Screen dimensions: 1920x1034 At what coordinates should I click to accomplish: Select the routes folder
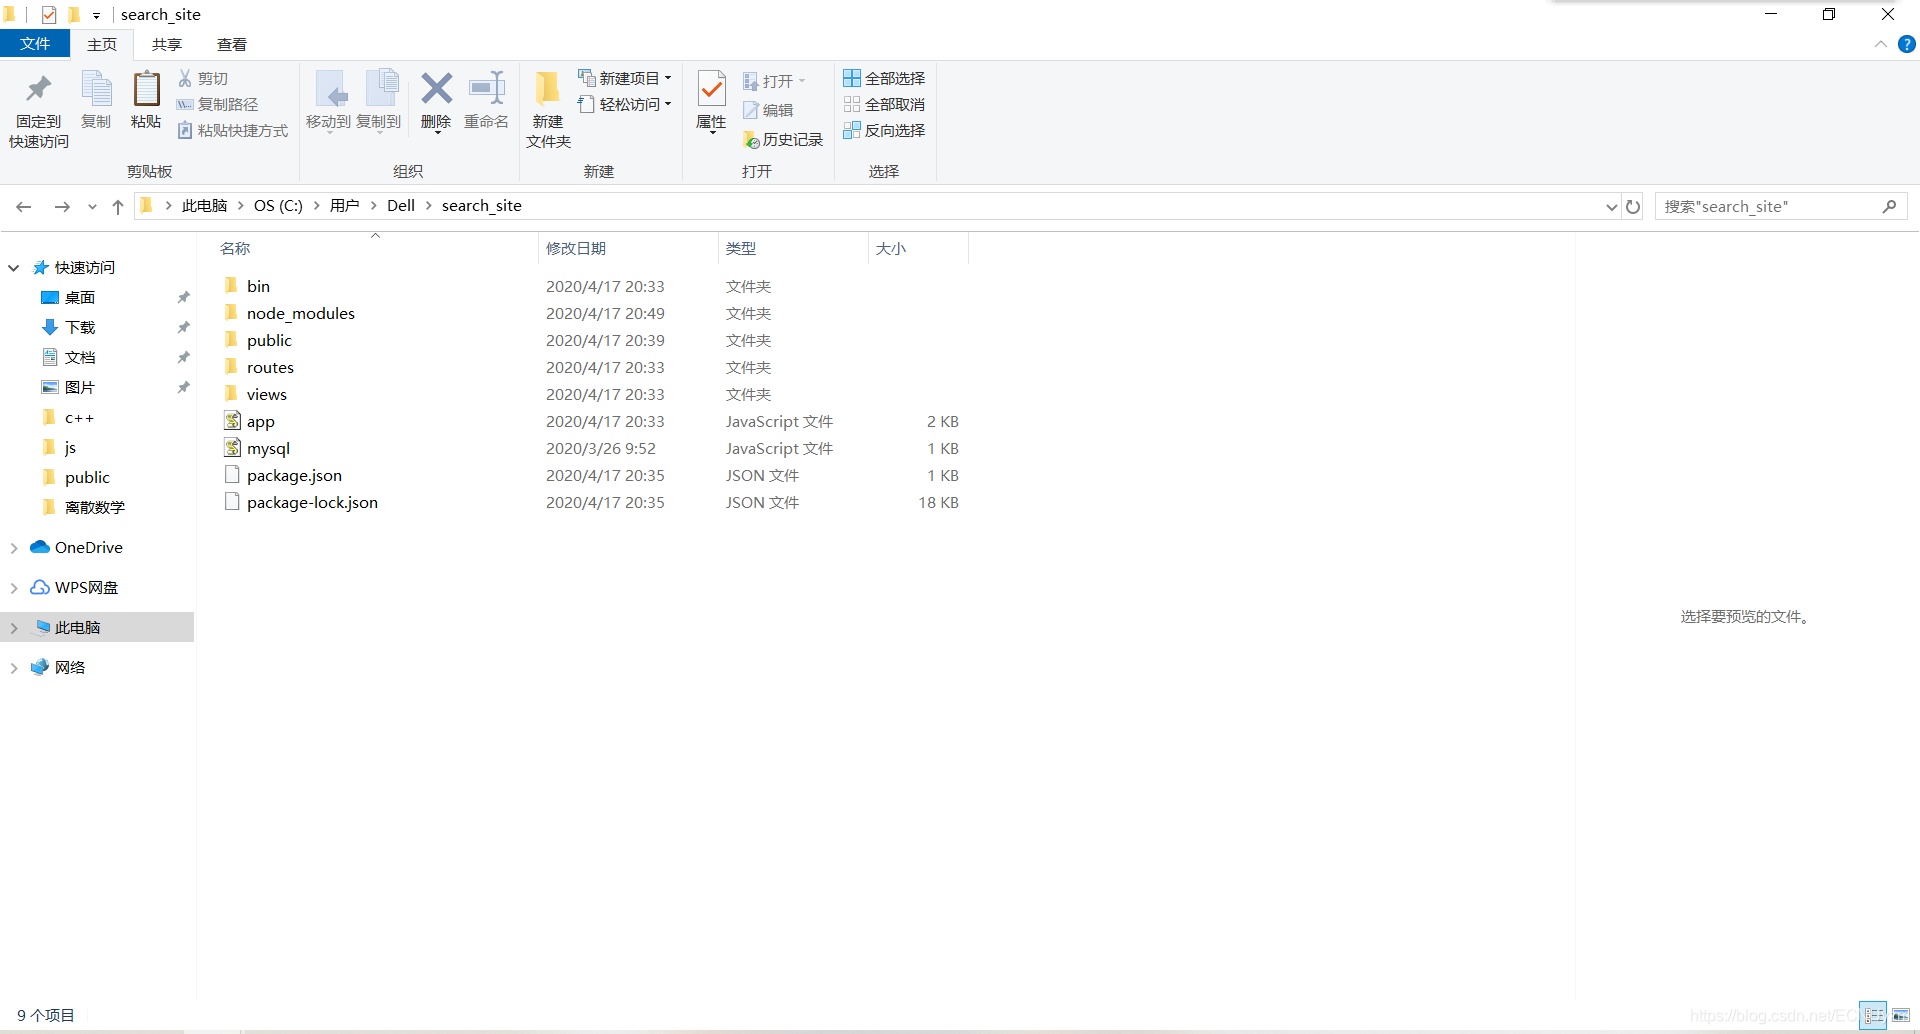pyautogui.click(x=270, y=367)
